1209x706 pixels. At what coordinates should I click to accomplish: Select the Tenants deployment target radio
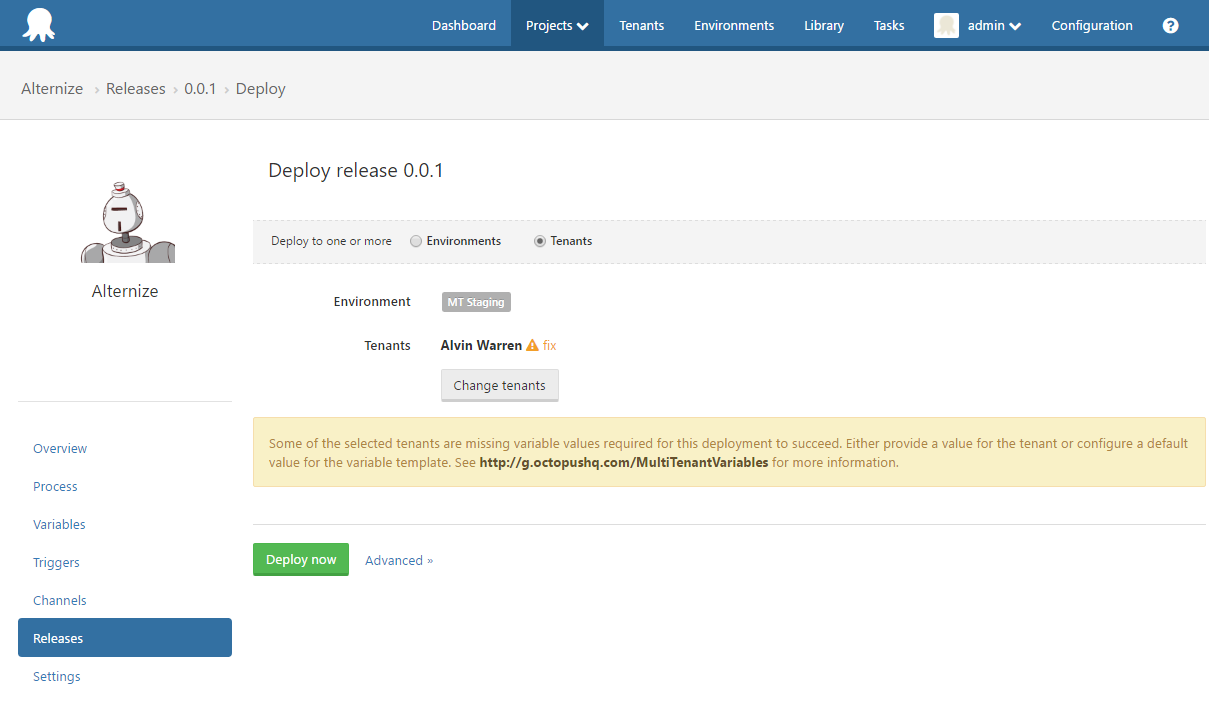pyautogui.click(x=539, y=241)
